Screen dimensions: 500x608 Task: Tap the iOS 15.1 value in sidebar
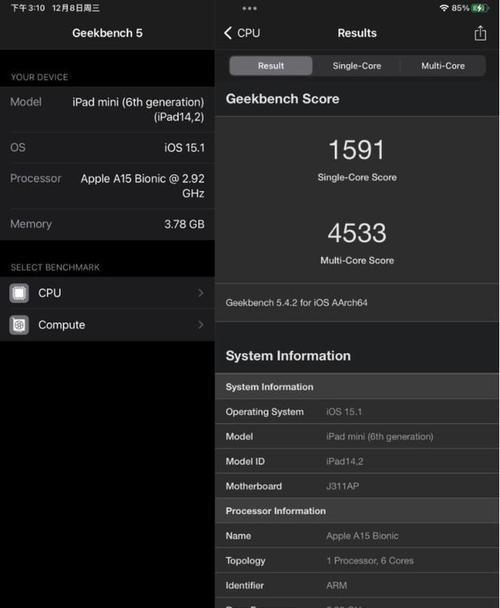click(x=184, y=147)
